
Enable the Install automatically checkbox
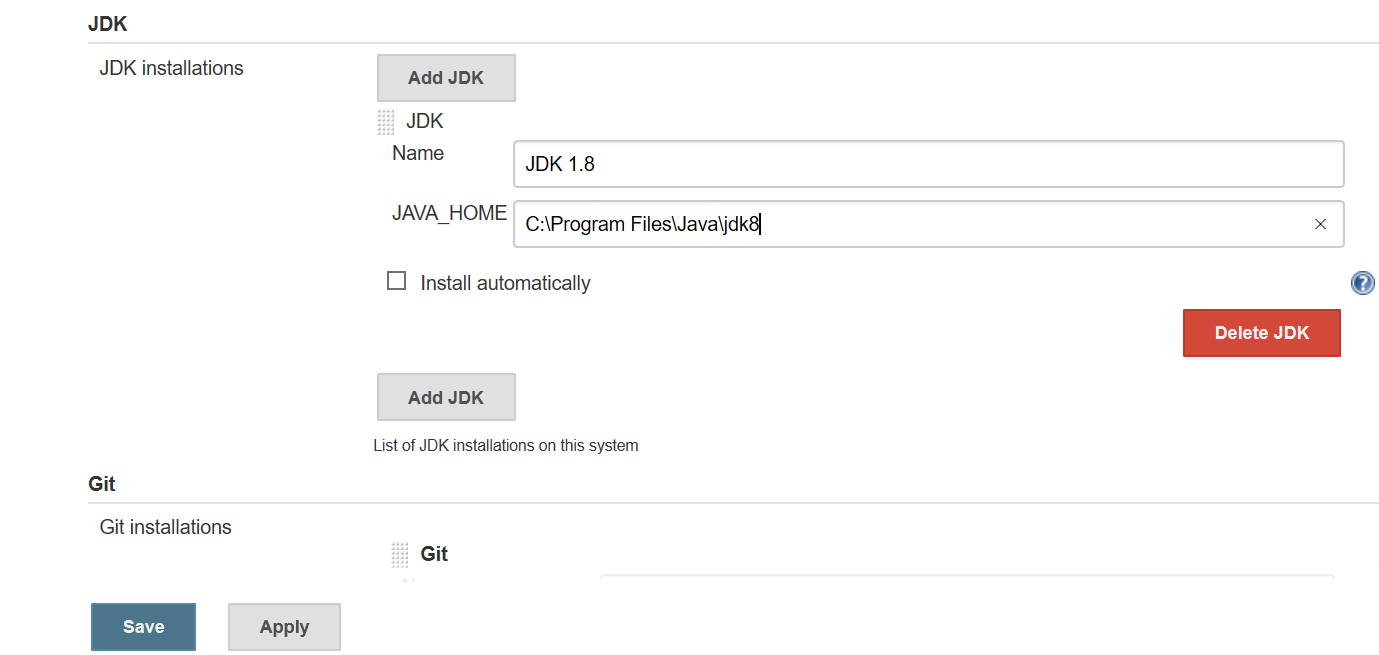pyautogui.click(x=397, y=281)
